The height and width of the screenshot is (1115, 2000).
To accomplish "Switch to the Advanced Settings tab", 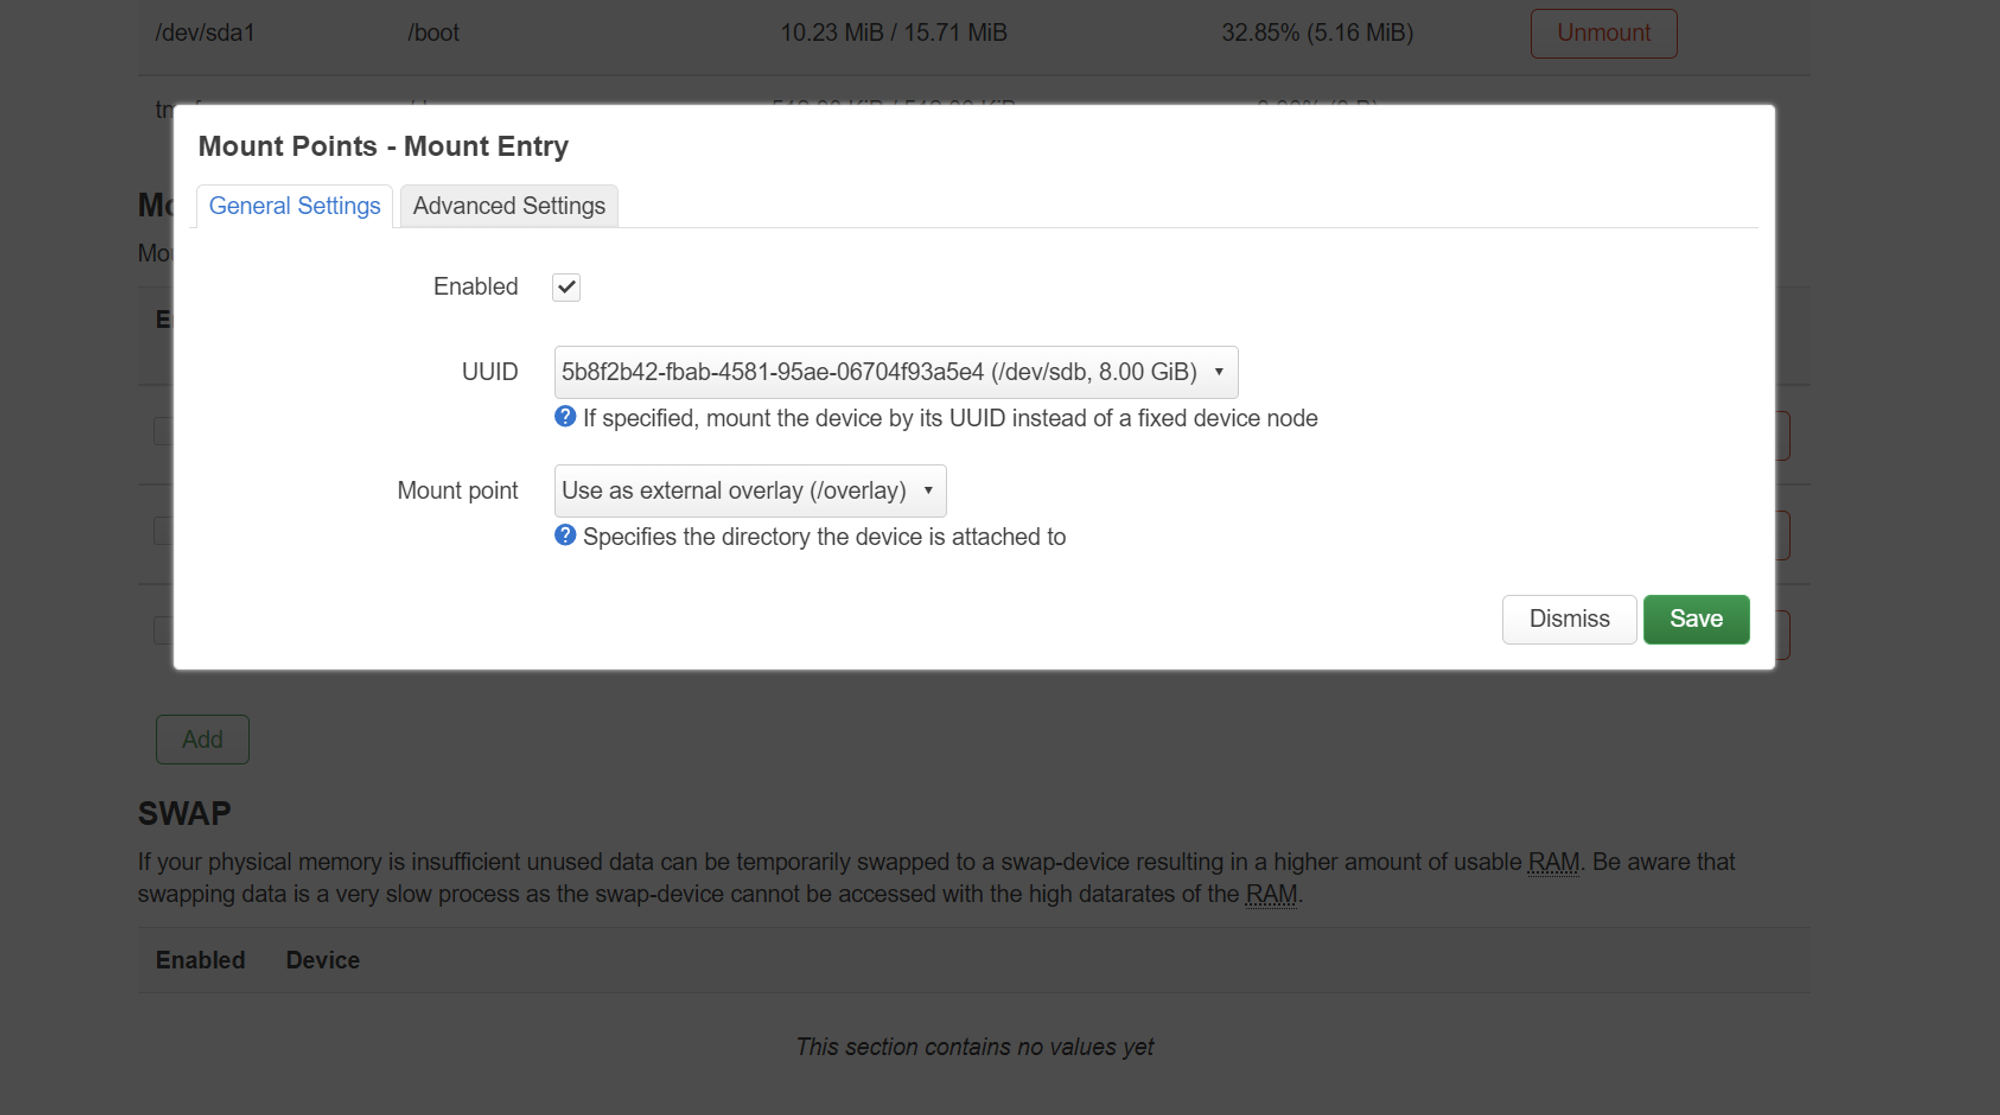I will 508,206.
